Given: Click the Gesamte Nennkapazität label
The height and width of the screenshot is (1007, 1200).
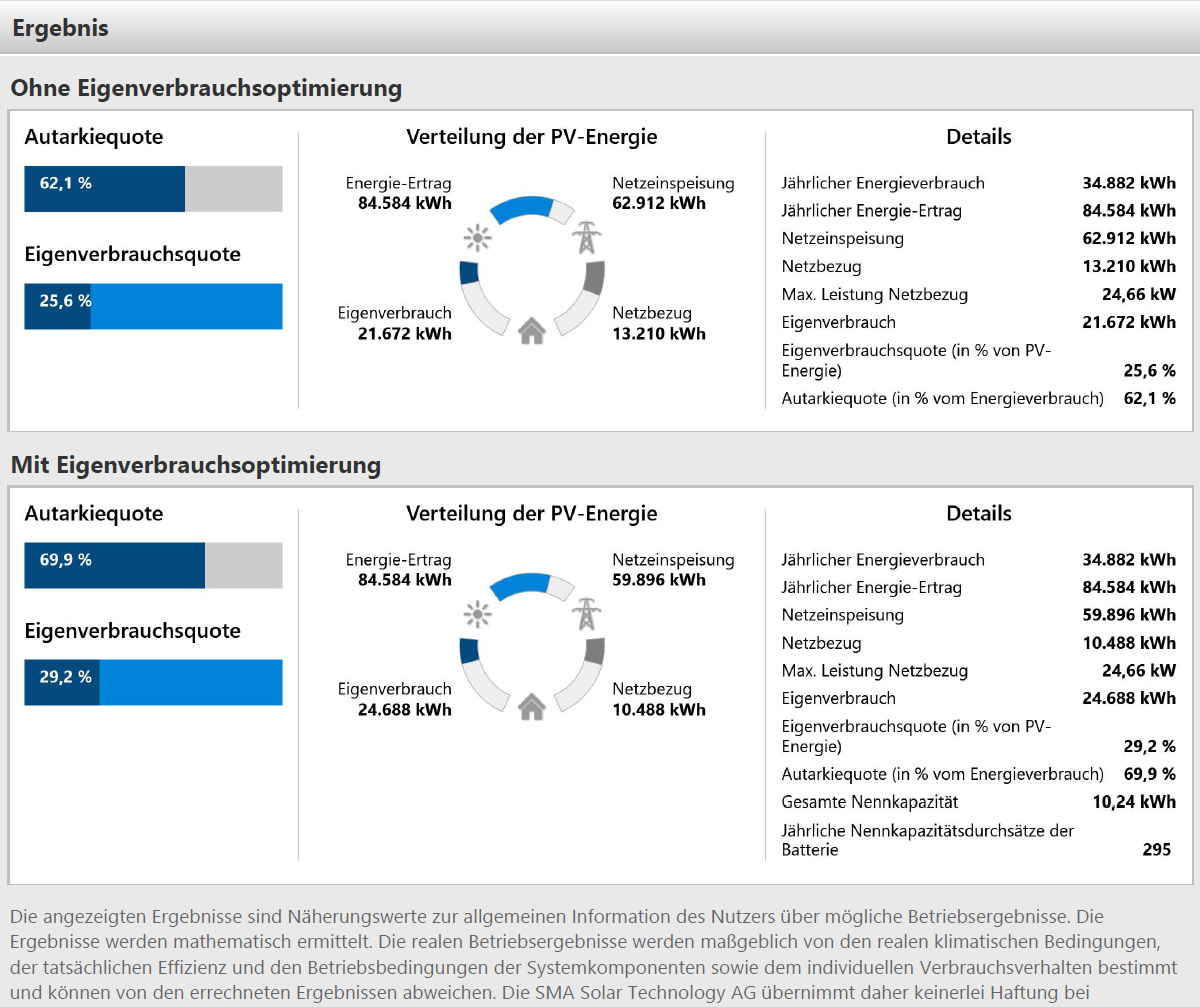Looking at the screenshot, I should 870,802.
